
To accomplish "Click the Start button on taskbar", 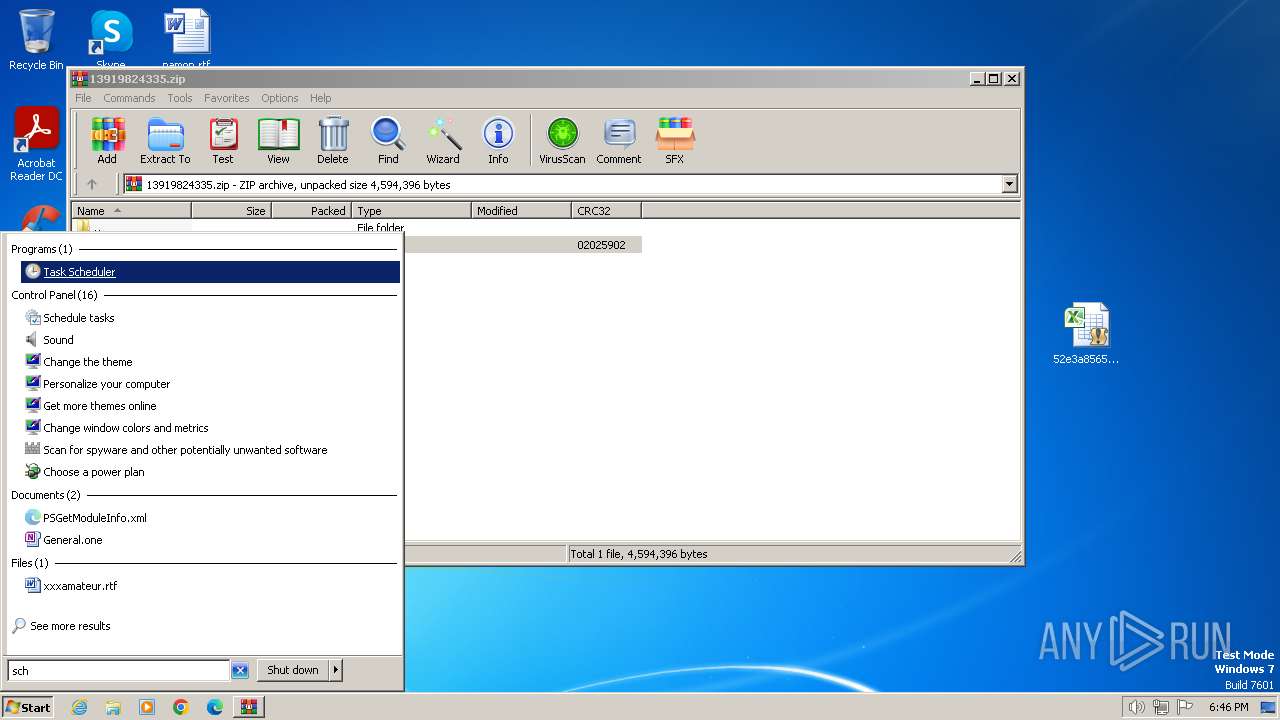I will (x=28, y=707).
